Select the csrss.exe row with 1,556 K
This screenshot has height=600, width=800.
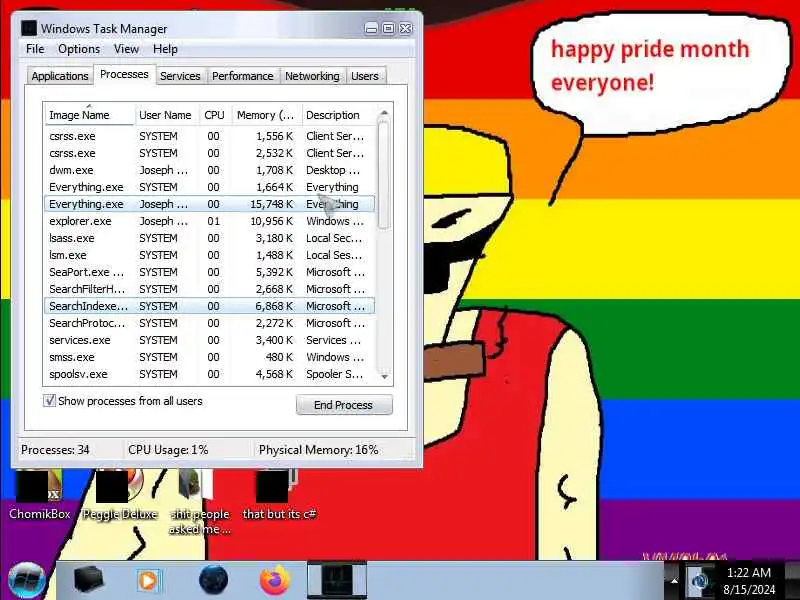[x=210, y=136]
